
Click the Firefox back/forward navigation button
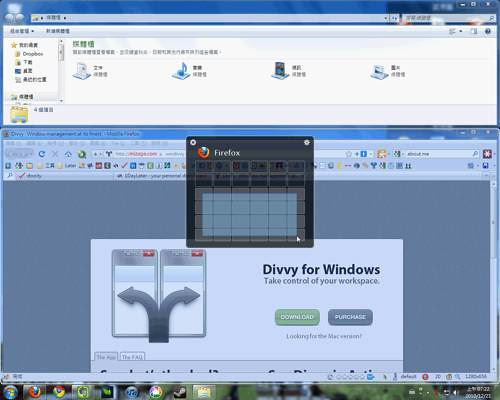click(20, 154)
